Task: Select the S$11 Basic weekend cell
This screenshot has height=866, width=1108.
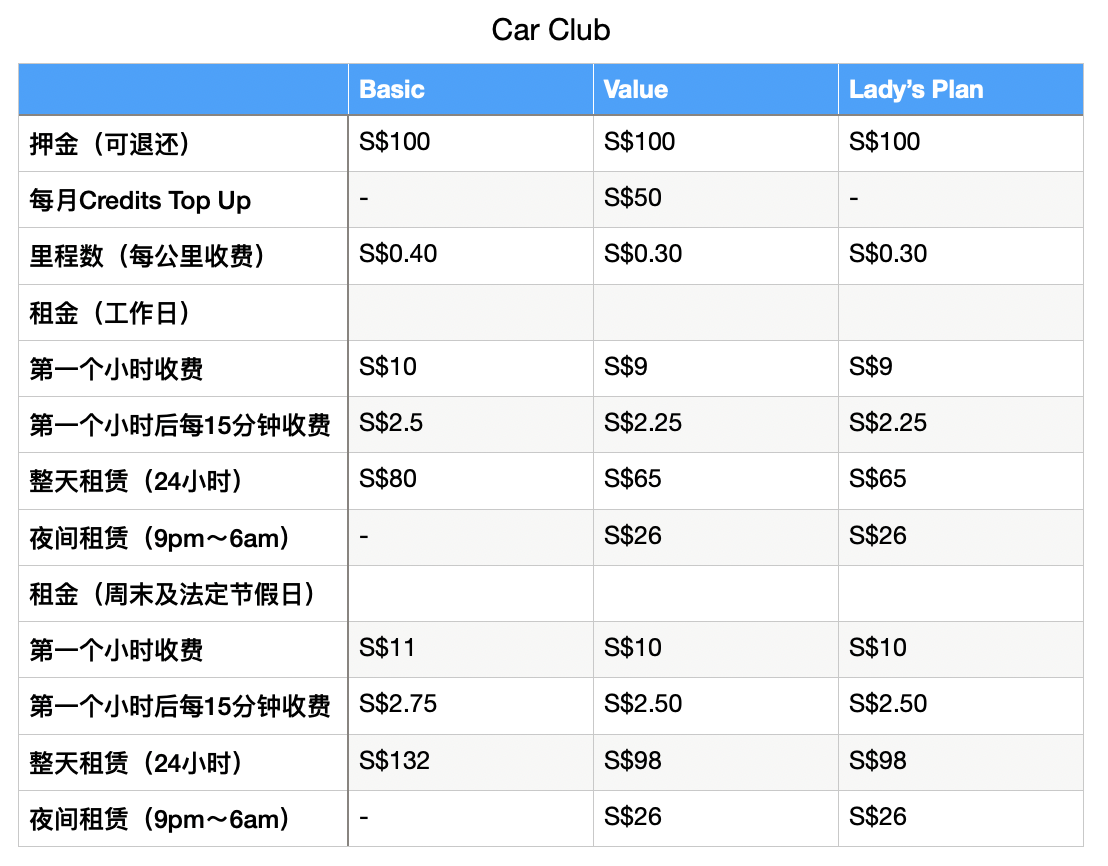Action: coord(387,648)
